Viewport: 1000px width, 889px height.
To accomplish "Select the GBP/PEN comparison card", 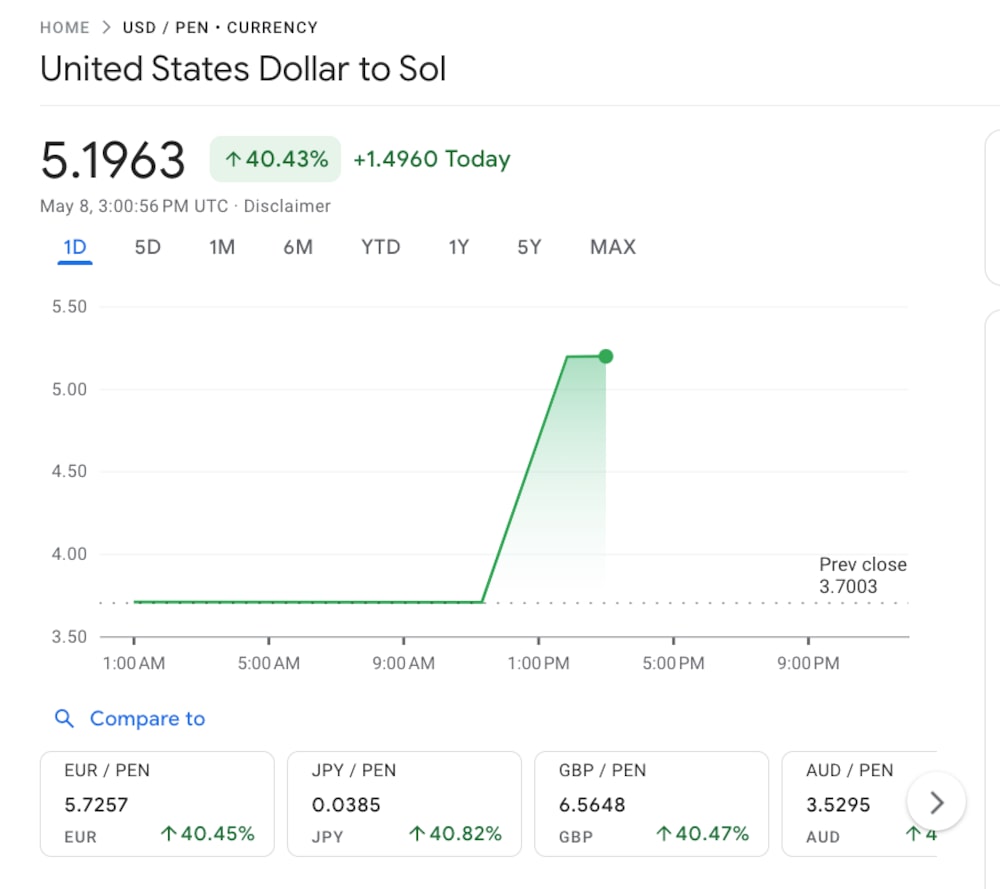I will pos(651,803).
